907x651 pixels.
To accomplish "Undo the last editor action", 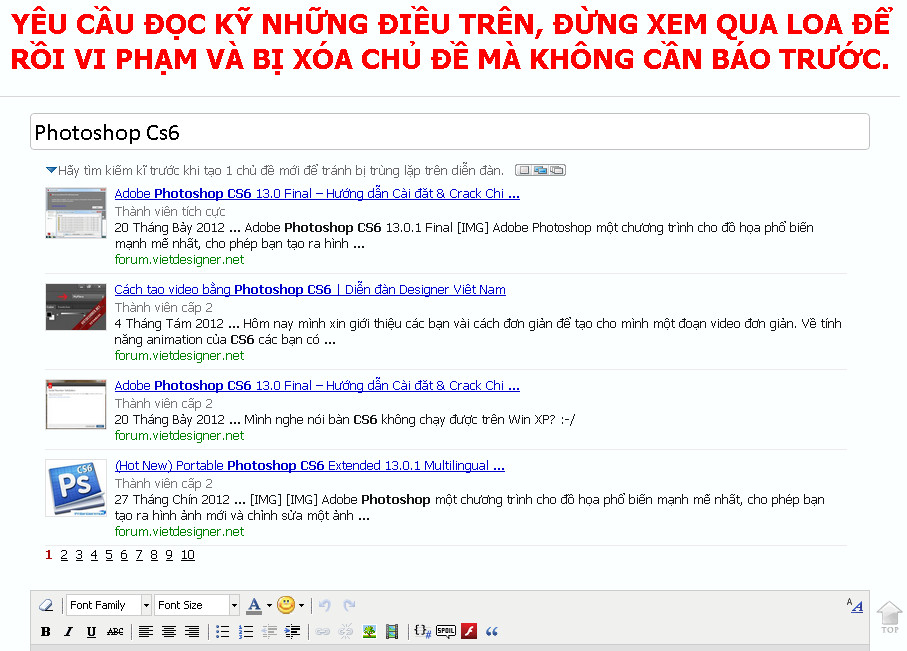I will (x=325, y=605).
